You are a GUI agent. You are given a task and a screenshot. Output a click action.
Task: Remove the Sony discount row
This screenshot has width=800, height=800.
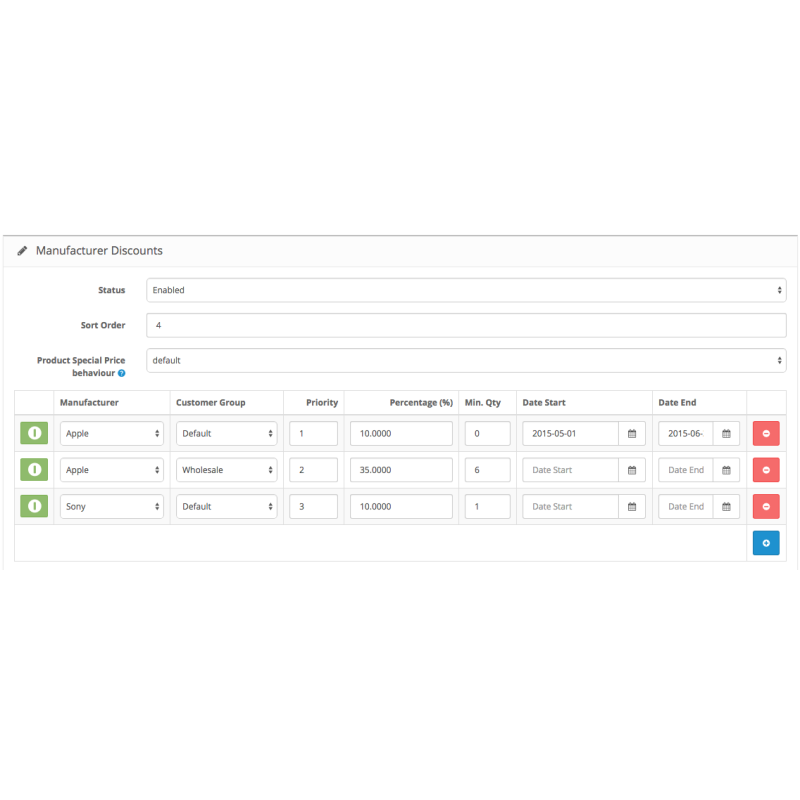coord(766,507)
